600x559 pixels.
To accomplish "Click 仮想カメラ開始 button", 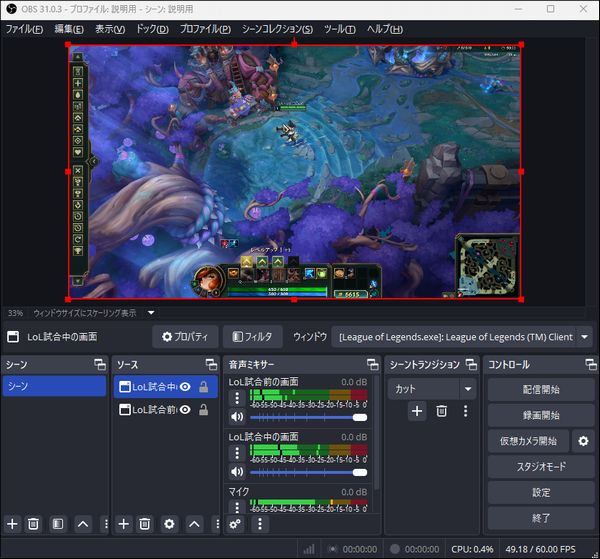I will pyautogui.click(x=528, y=441).
